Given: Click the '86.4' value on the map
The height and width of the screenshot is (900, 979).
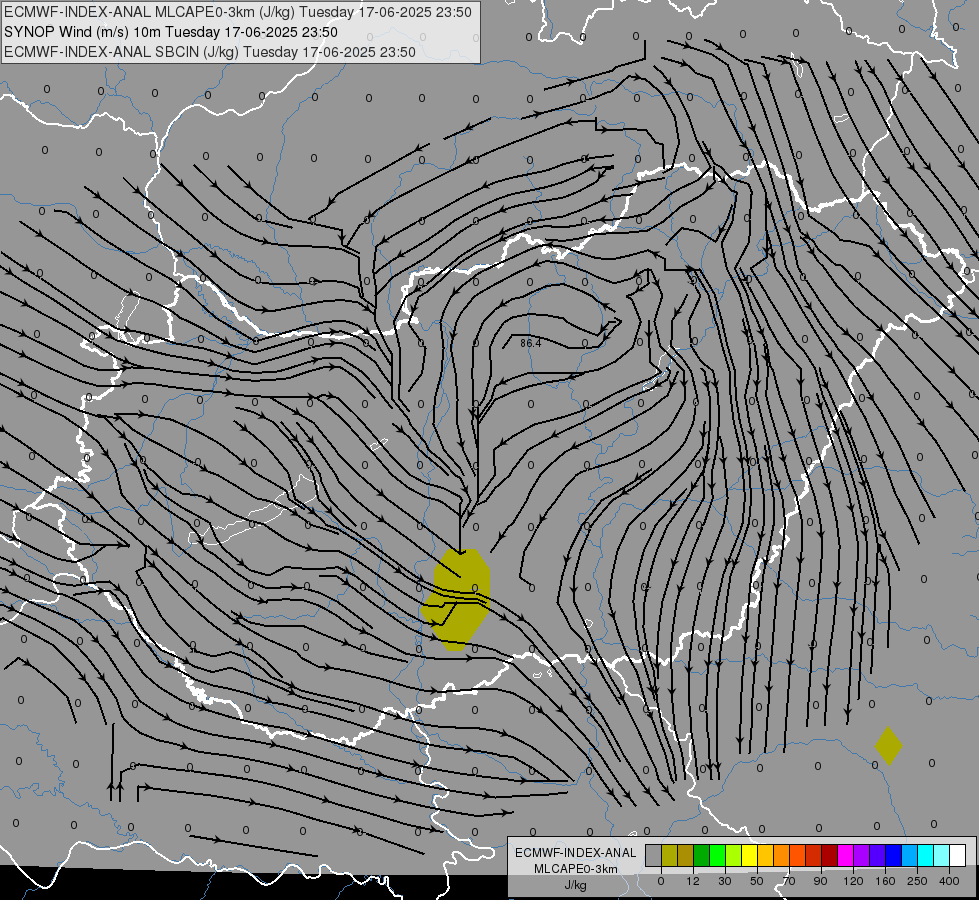Looking at the screenshot, I should (530, 343).
